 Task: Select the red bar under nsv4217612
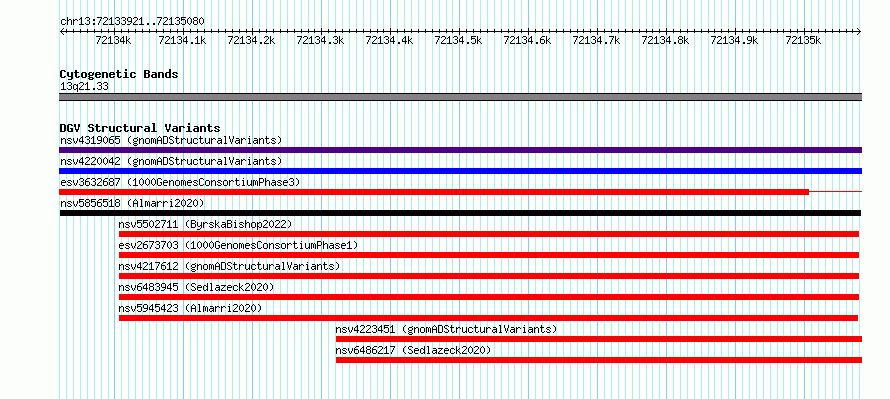click(489, 276)
